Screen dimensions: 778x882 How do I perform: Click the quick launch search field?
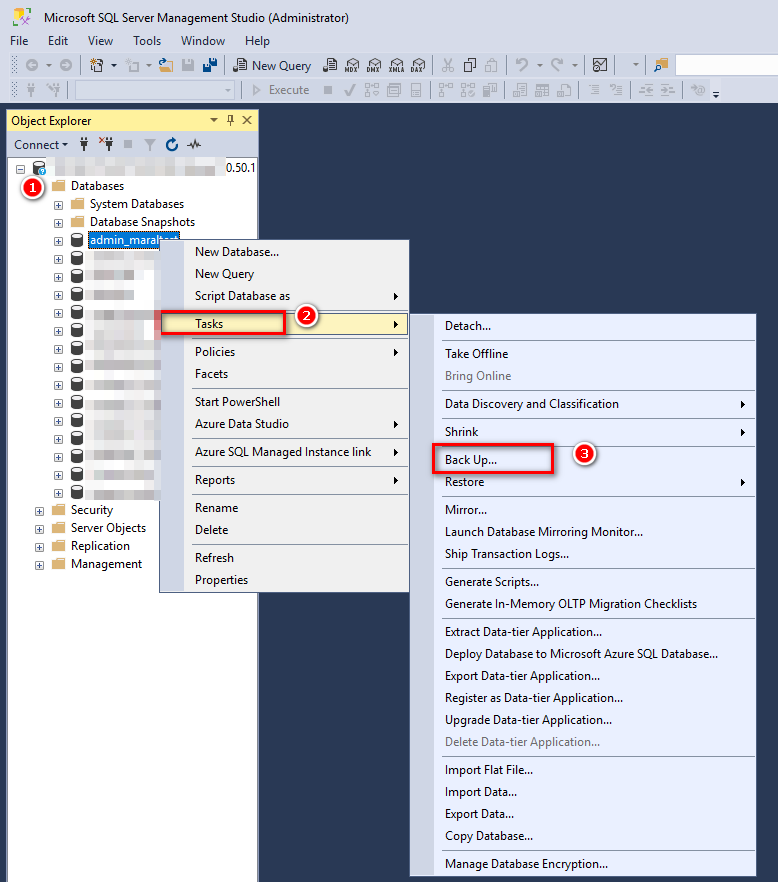click(x=726, y=66)
